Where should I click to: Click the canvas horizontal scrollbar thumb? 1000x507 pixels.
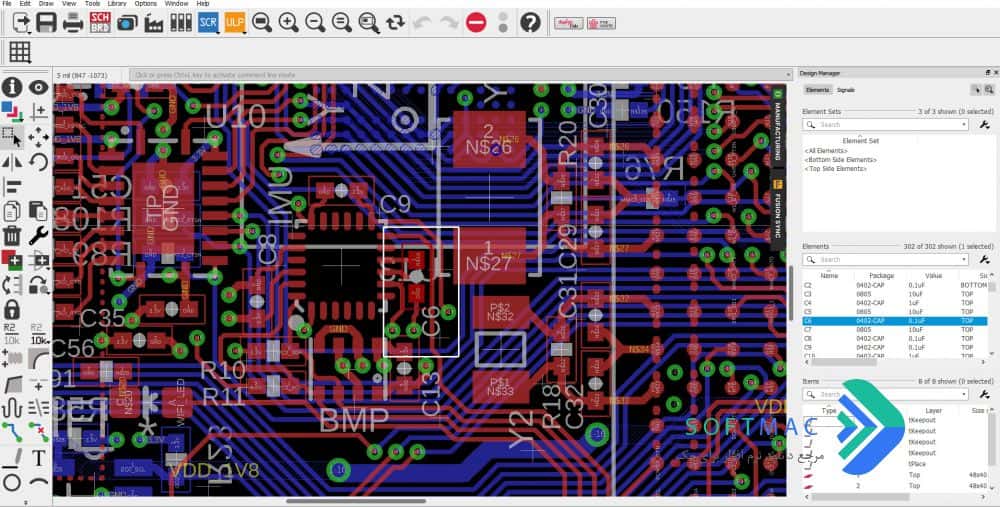point(356,501)
